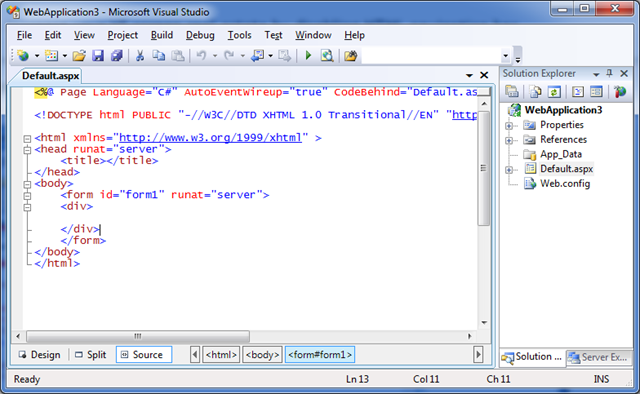Select the <form#form1> tag navigator button
Viewport: 640px width, 394px height.
[x=320, y=354]
